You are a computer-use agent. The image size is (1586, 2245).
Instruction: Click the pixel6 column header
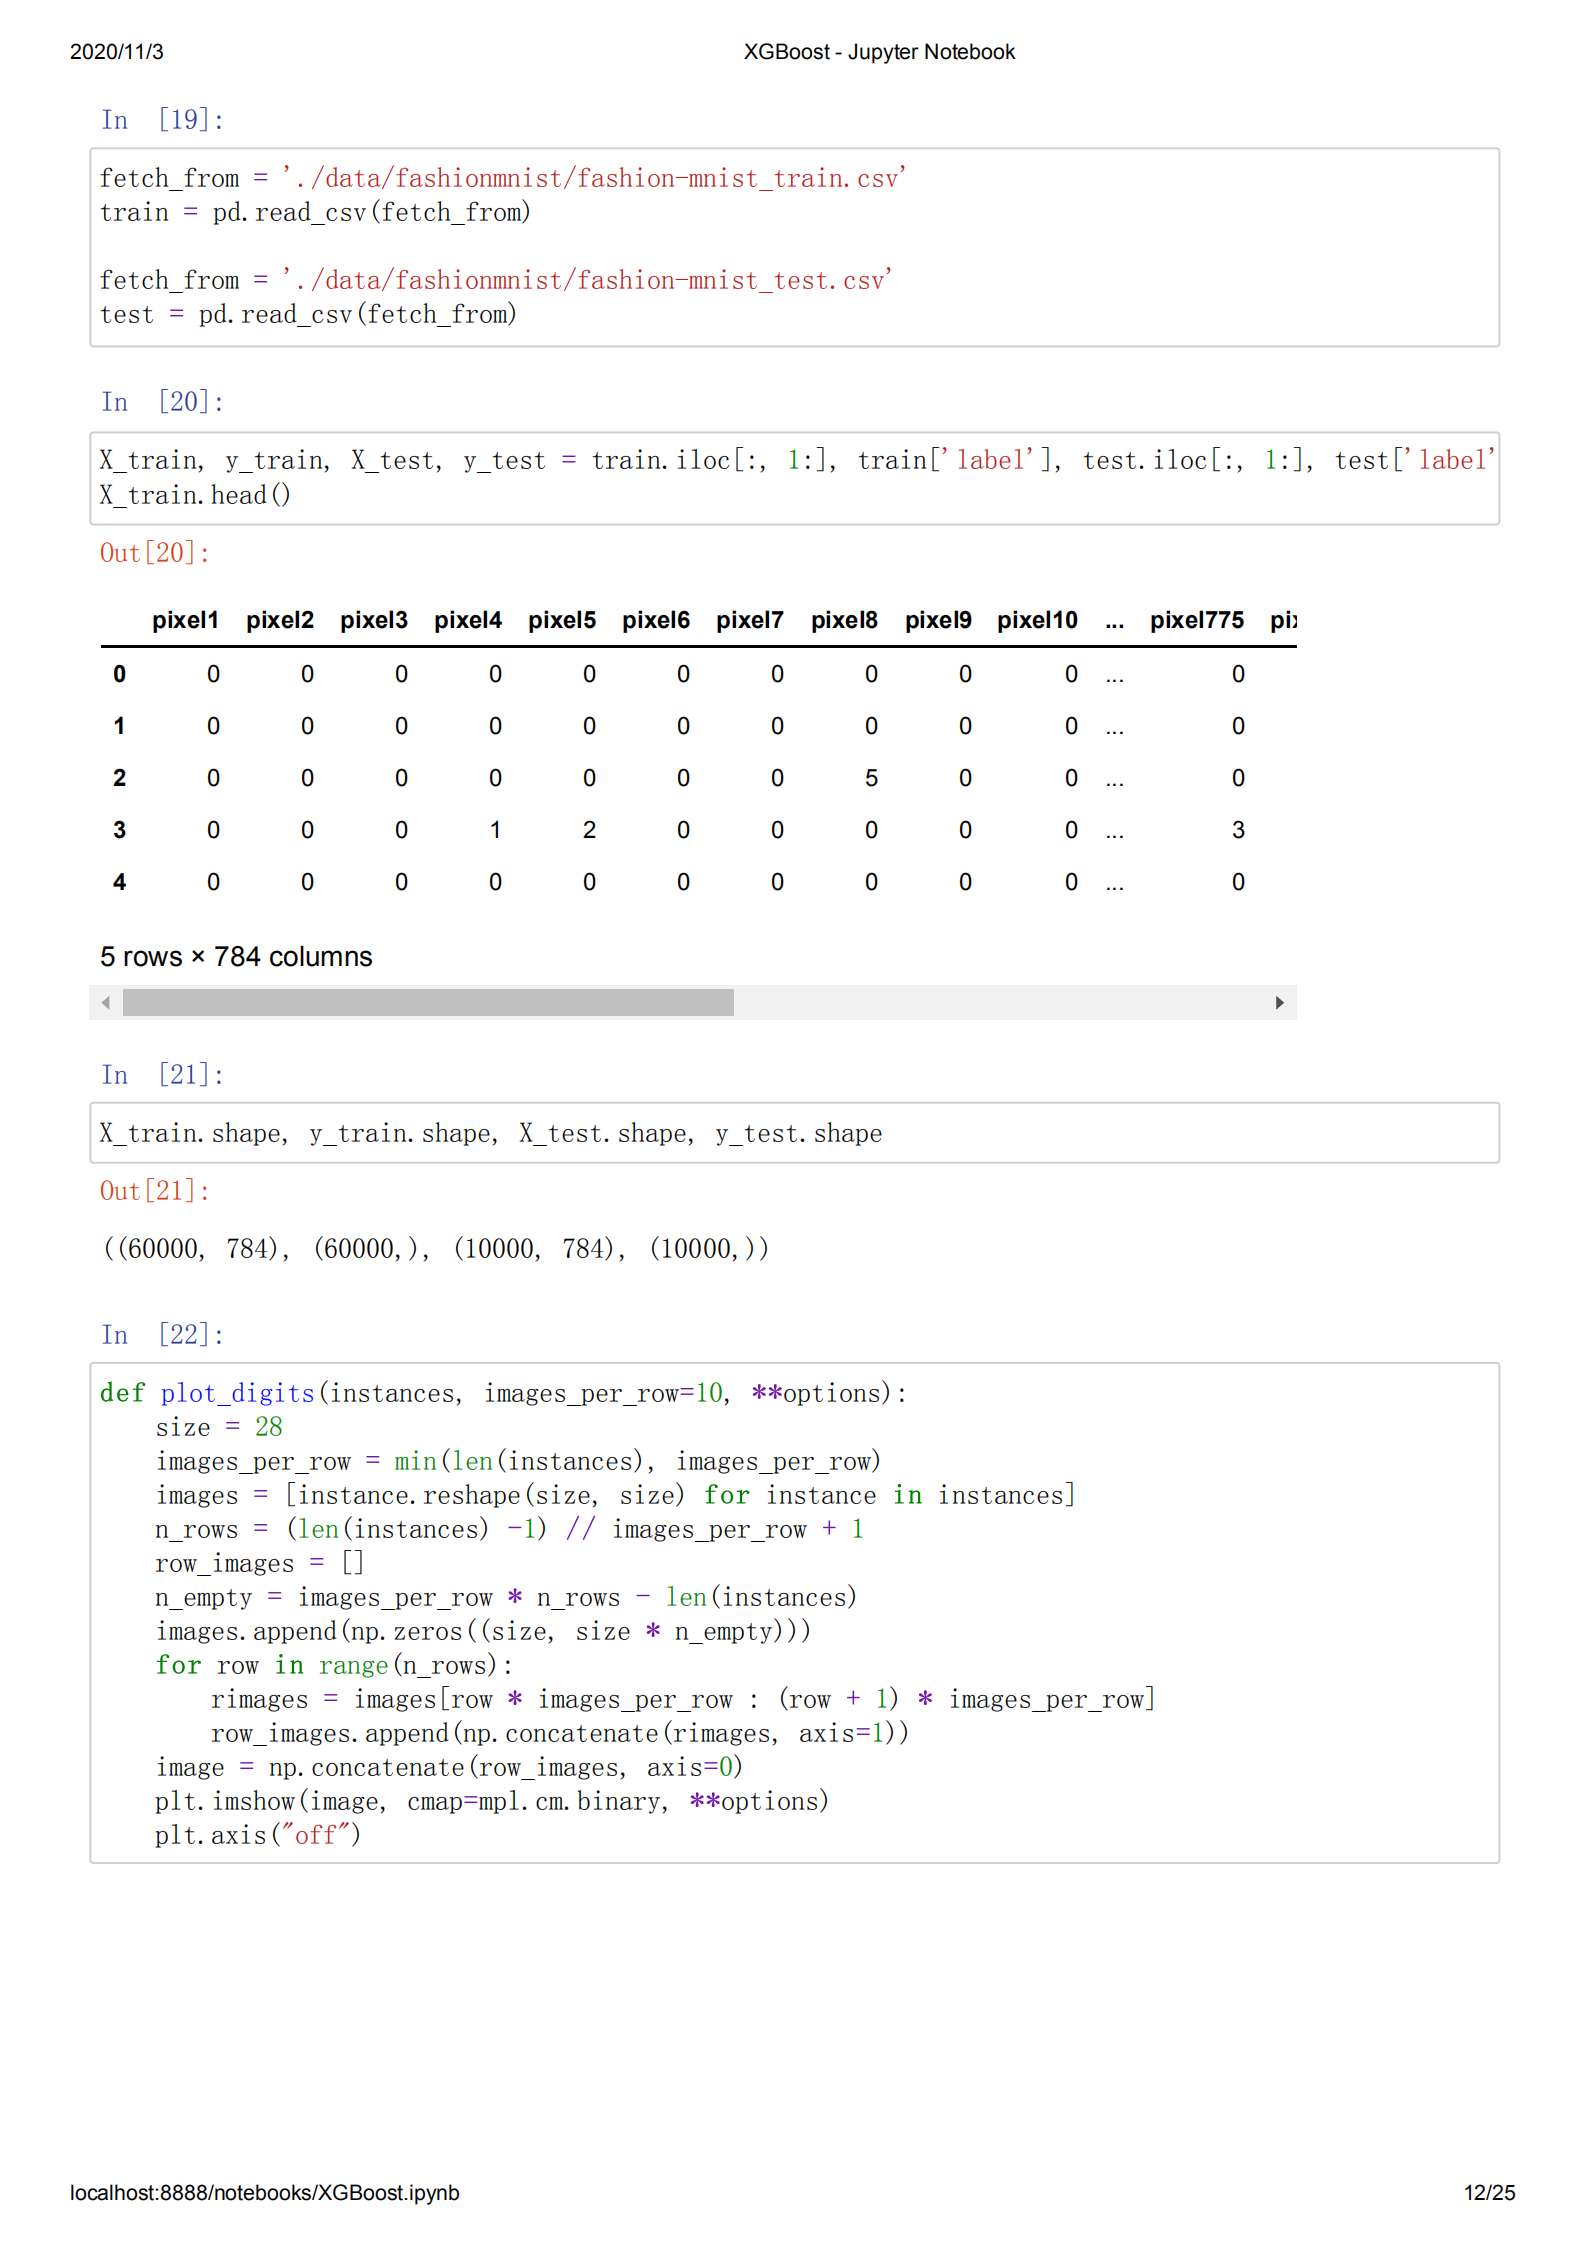coord(656,620)
